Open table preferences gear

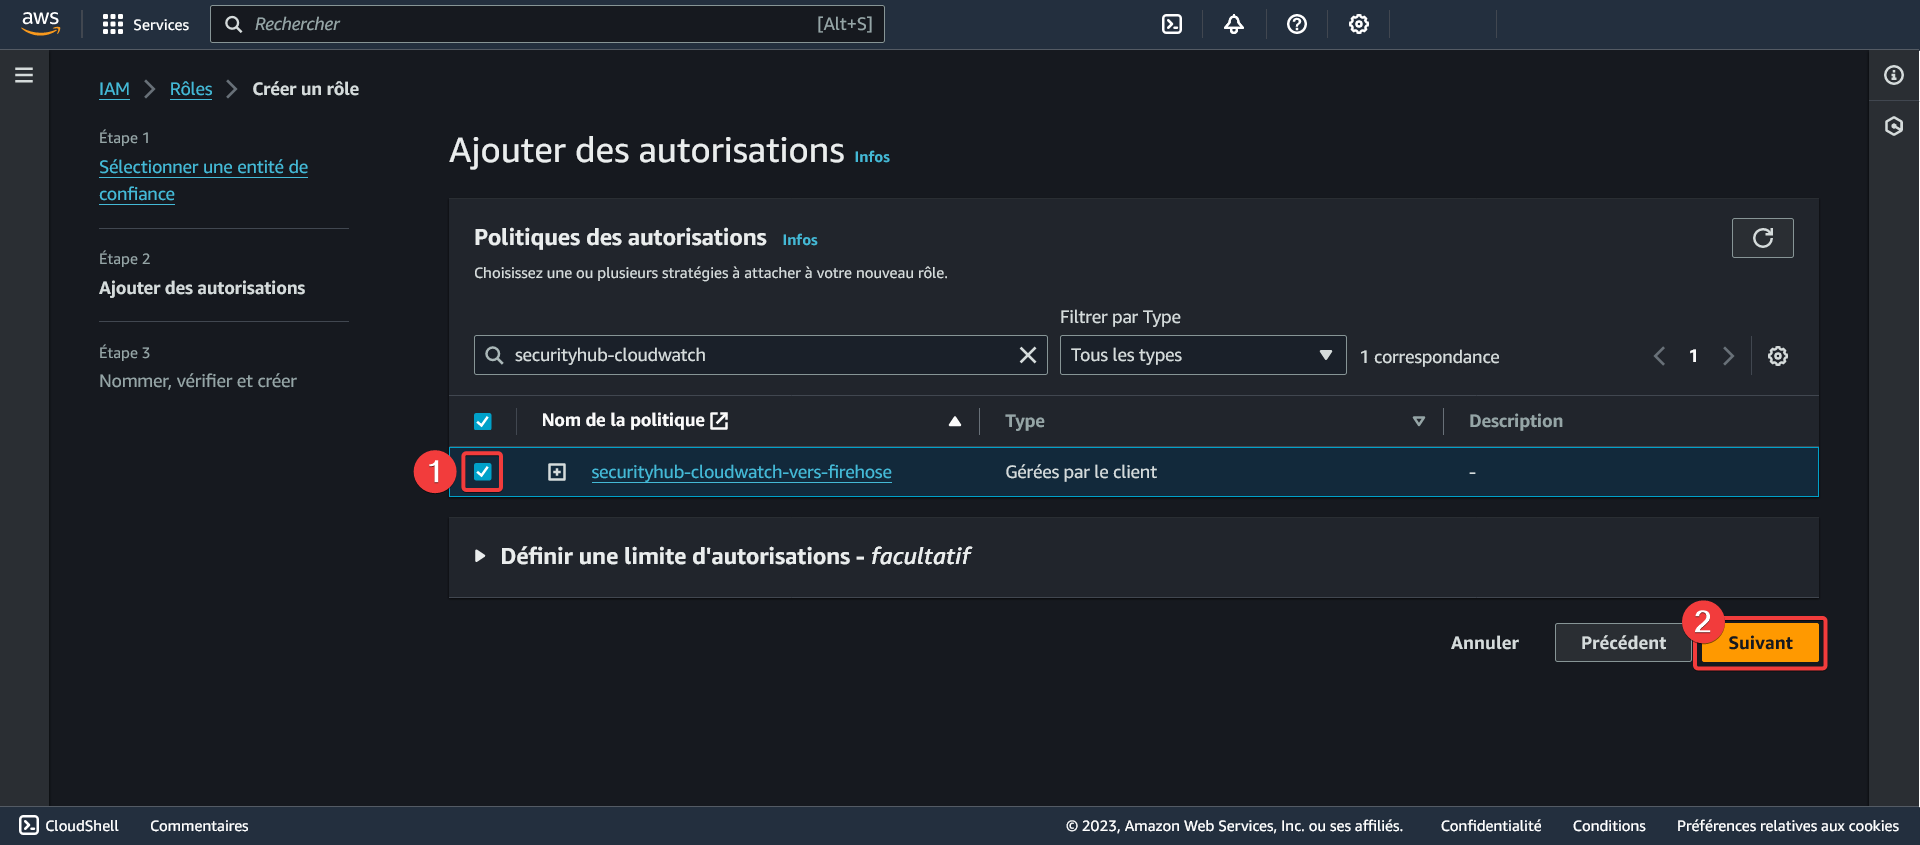pos(1778,356)
